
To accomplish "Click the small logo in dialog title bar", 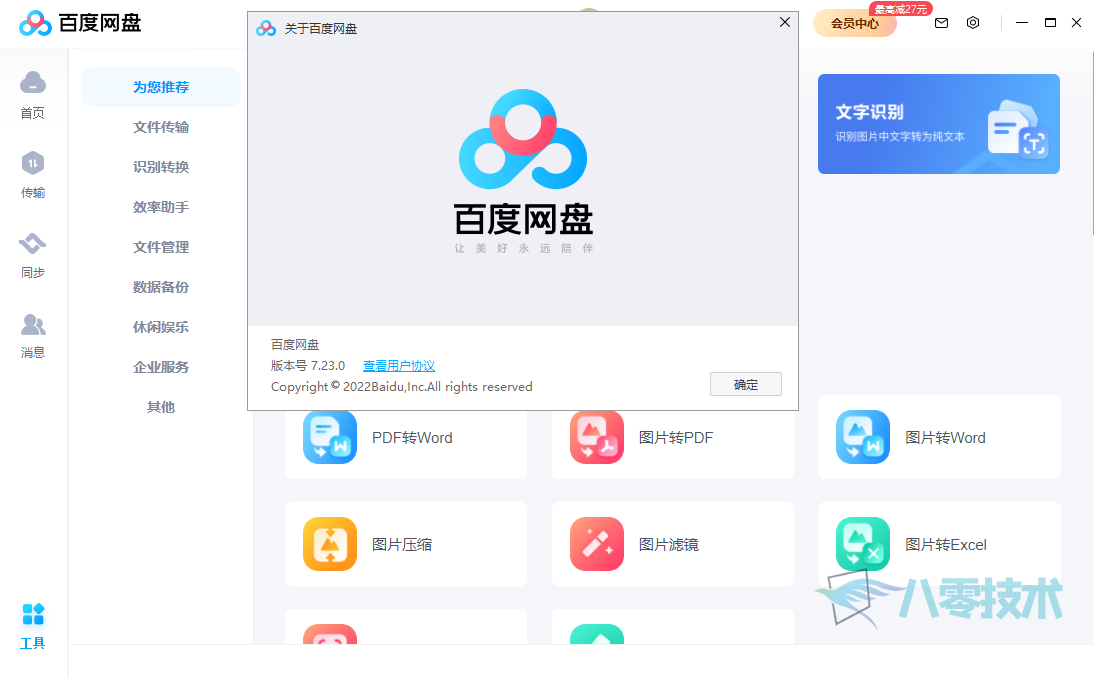I will [x=266, y=29].
